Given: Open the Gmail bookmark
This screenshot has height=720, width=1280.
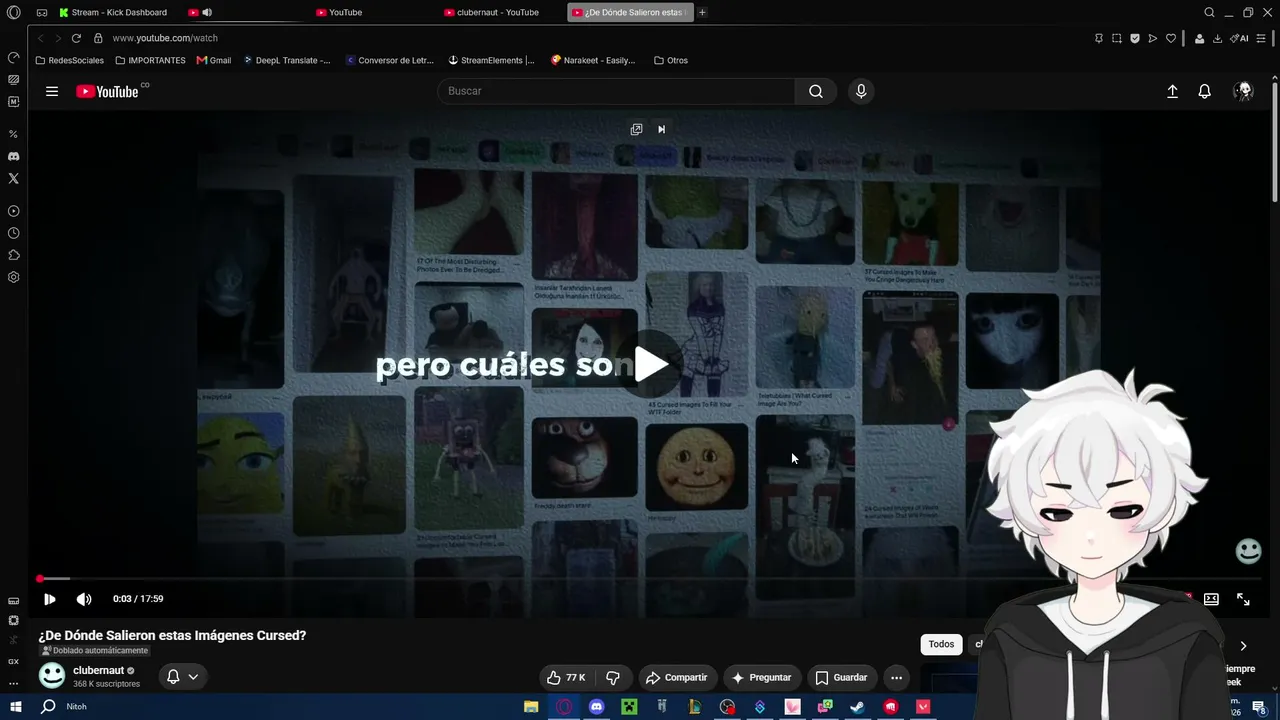Looking at the screenshot, I should pos(214,60).
